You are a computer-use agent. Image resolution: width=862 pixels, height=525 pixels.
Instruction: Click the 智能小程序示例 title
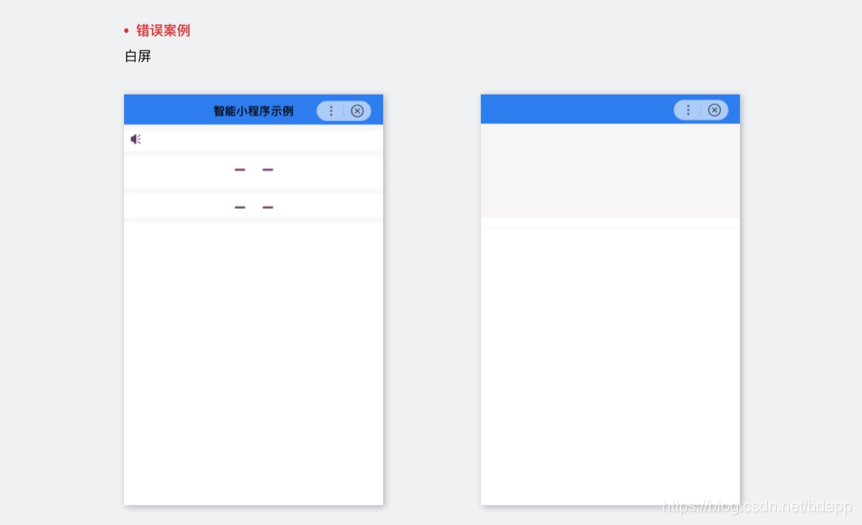(x=253, y=111)
